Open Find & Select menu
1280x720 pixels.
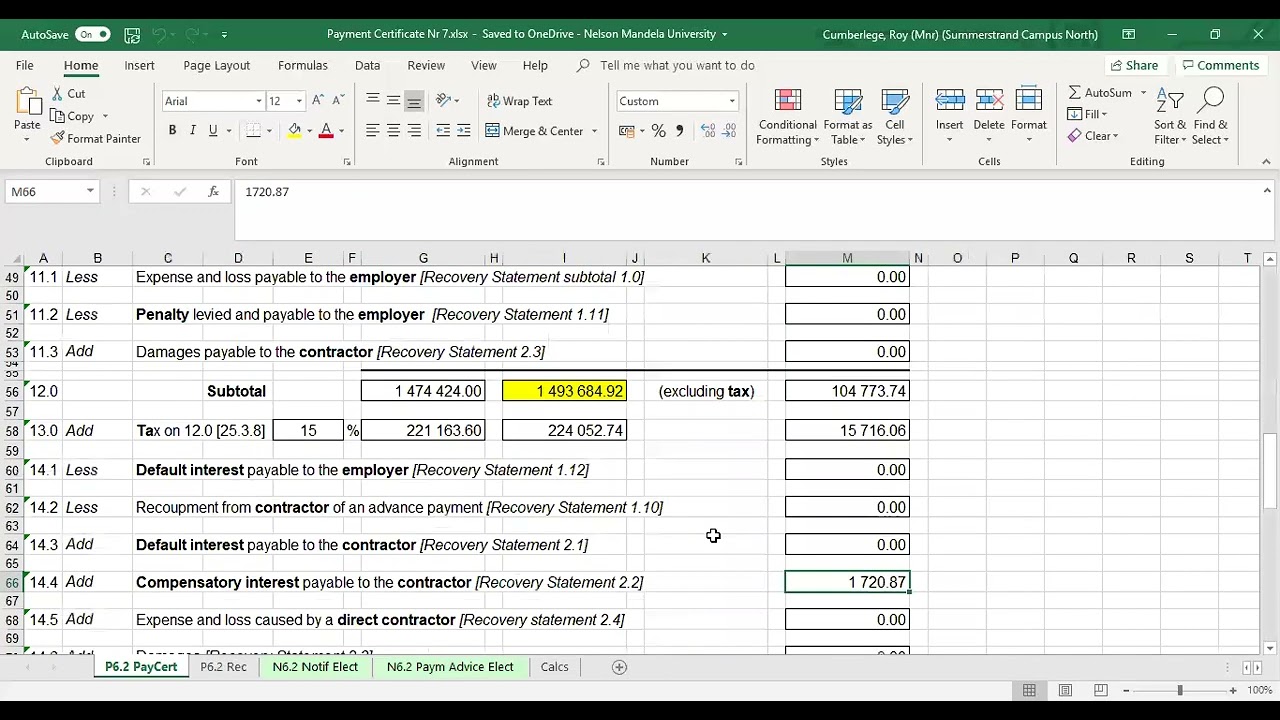pyautogui.click(x=1211, y=117)
